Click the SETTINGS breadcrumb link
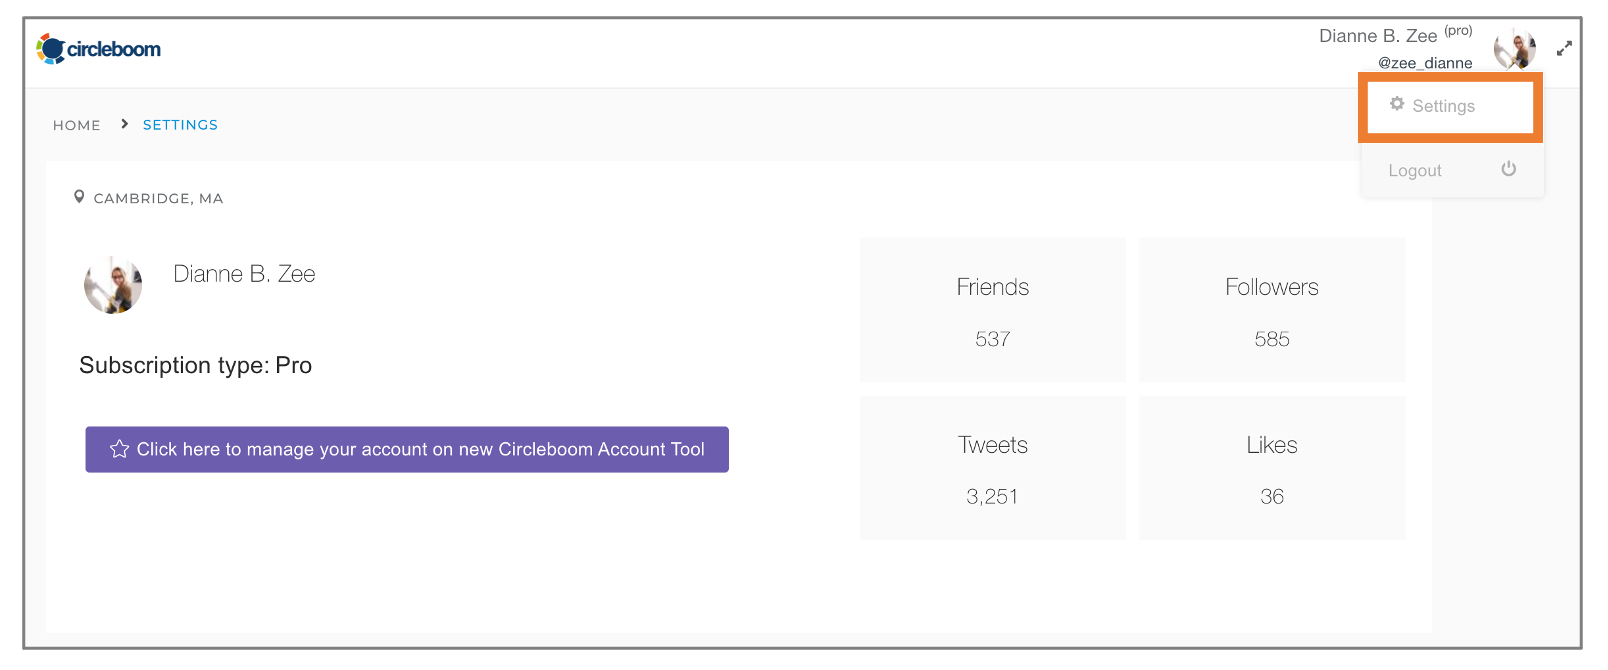Image resolution: width=1608 pixels, height=670 pixels. [180, 125]
